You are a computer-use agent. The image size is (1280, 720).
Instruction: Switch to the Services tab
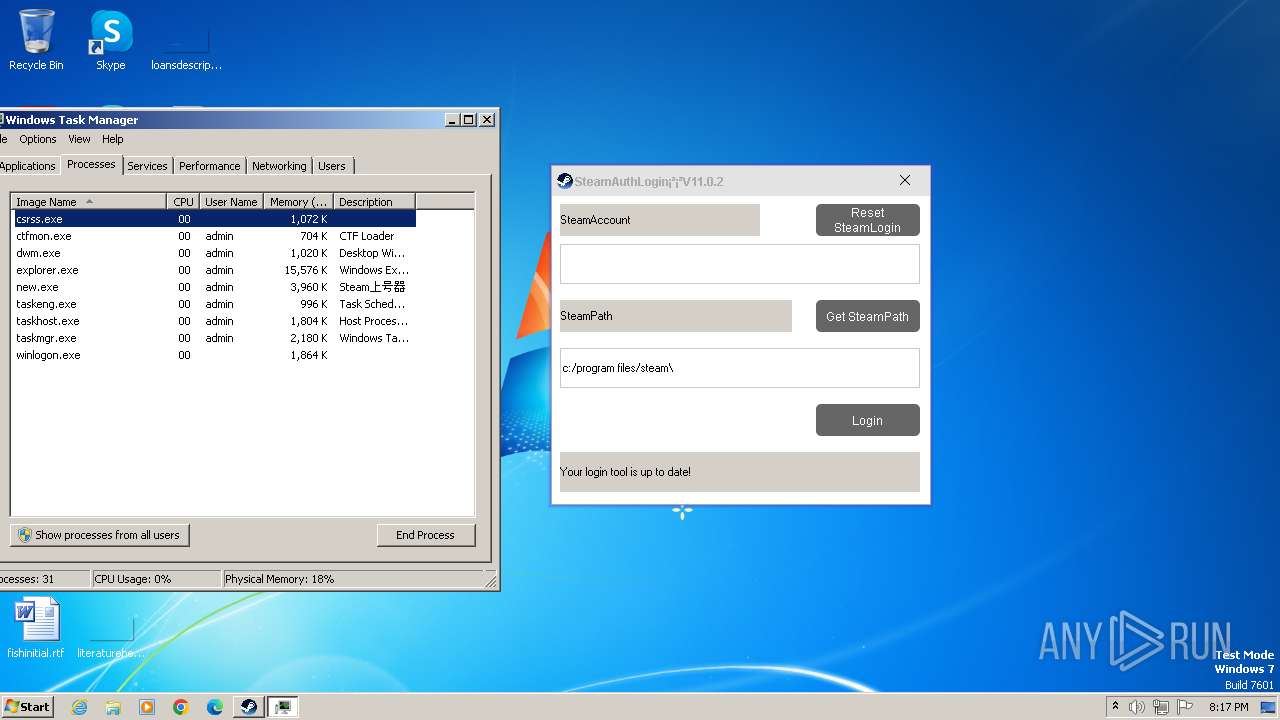click(x=147, y=166)
